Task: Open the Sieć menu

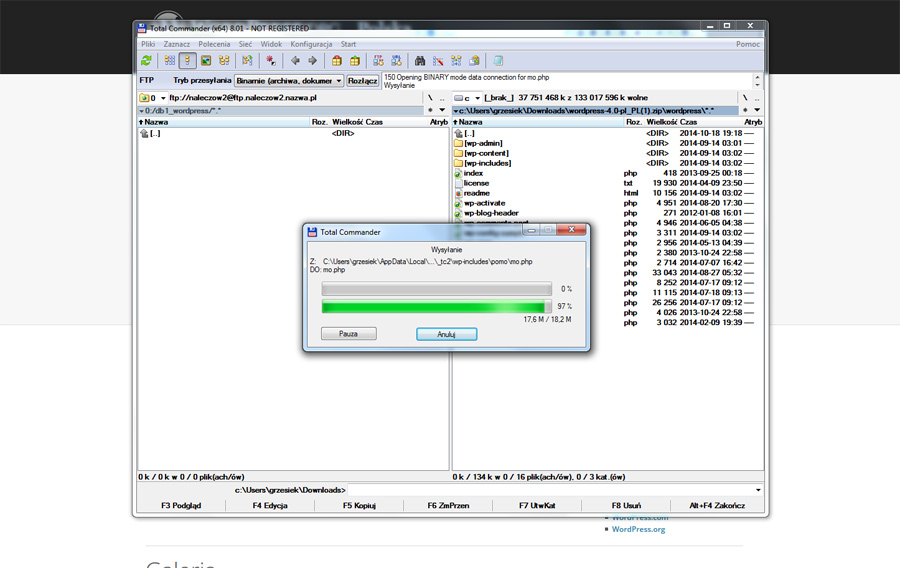Action: (245, 44)
